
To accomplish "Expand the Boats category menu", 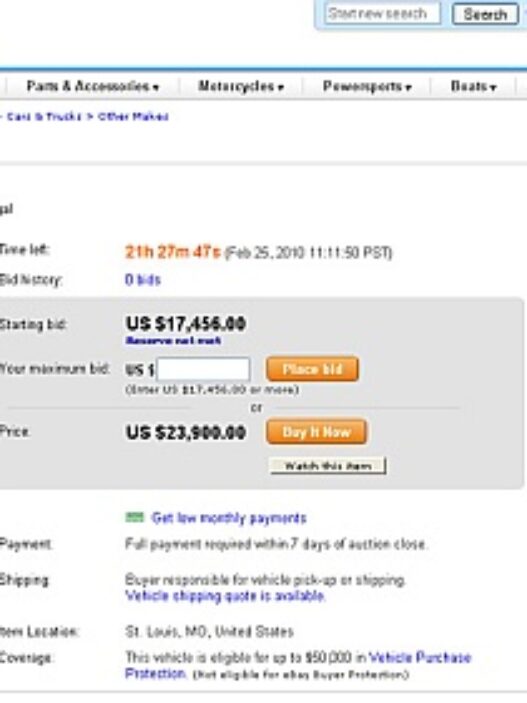I will pyautogui.click(x=473, y=86).
